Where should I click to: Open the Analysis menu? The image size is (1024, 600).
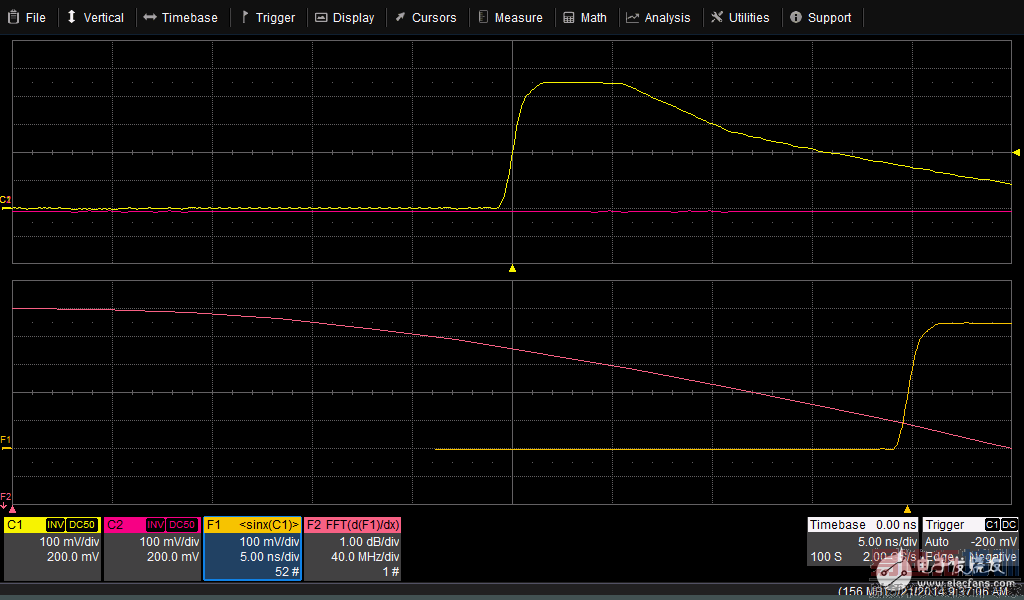coord(659,18)
